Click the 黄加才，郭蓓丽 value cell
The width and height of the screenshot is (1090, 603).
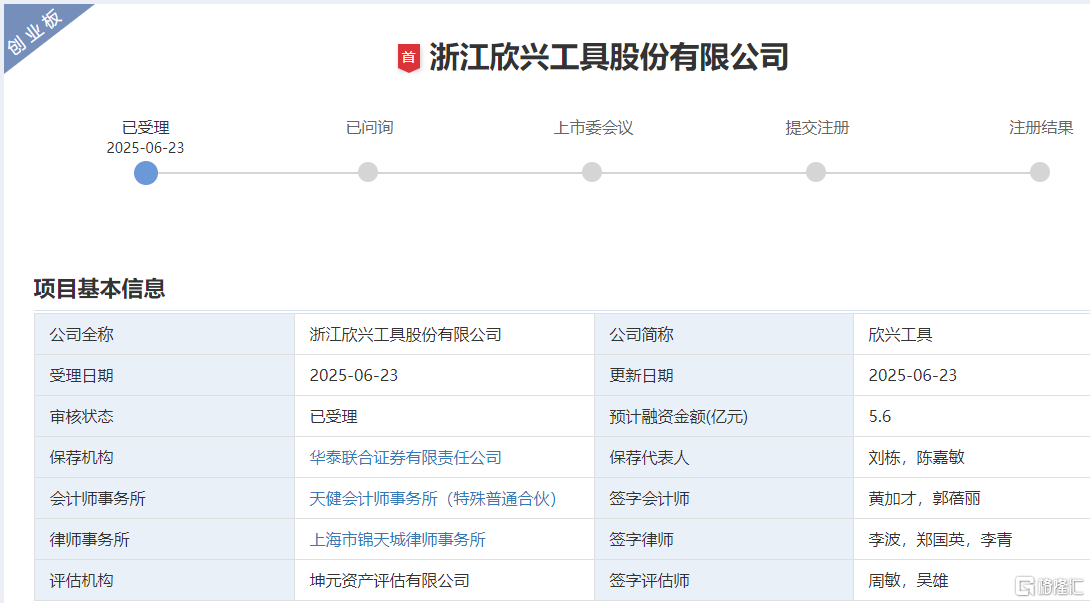coord(972,499)
